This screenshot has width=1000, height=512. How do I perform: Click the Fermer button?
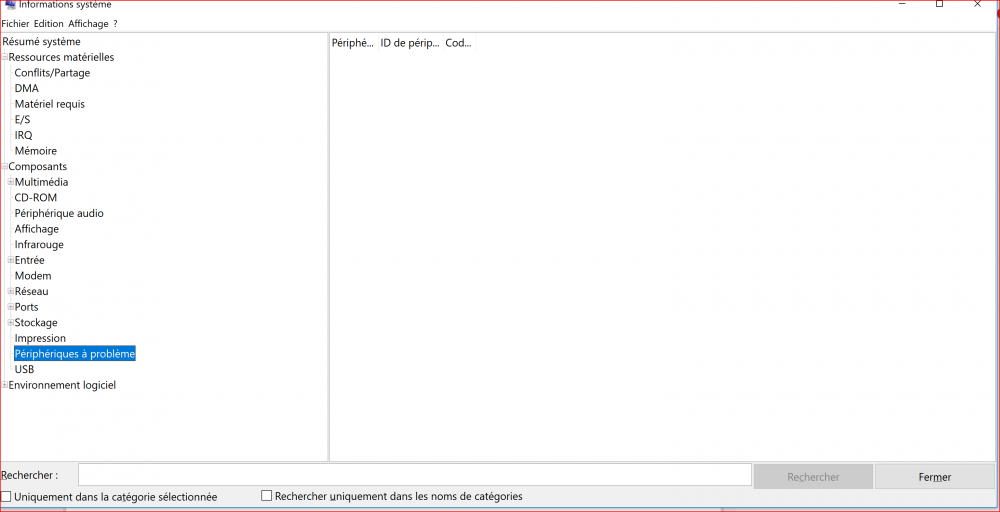click(x=935, y=477)
